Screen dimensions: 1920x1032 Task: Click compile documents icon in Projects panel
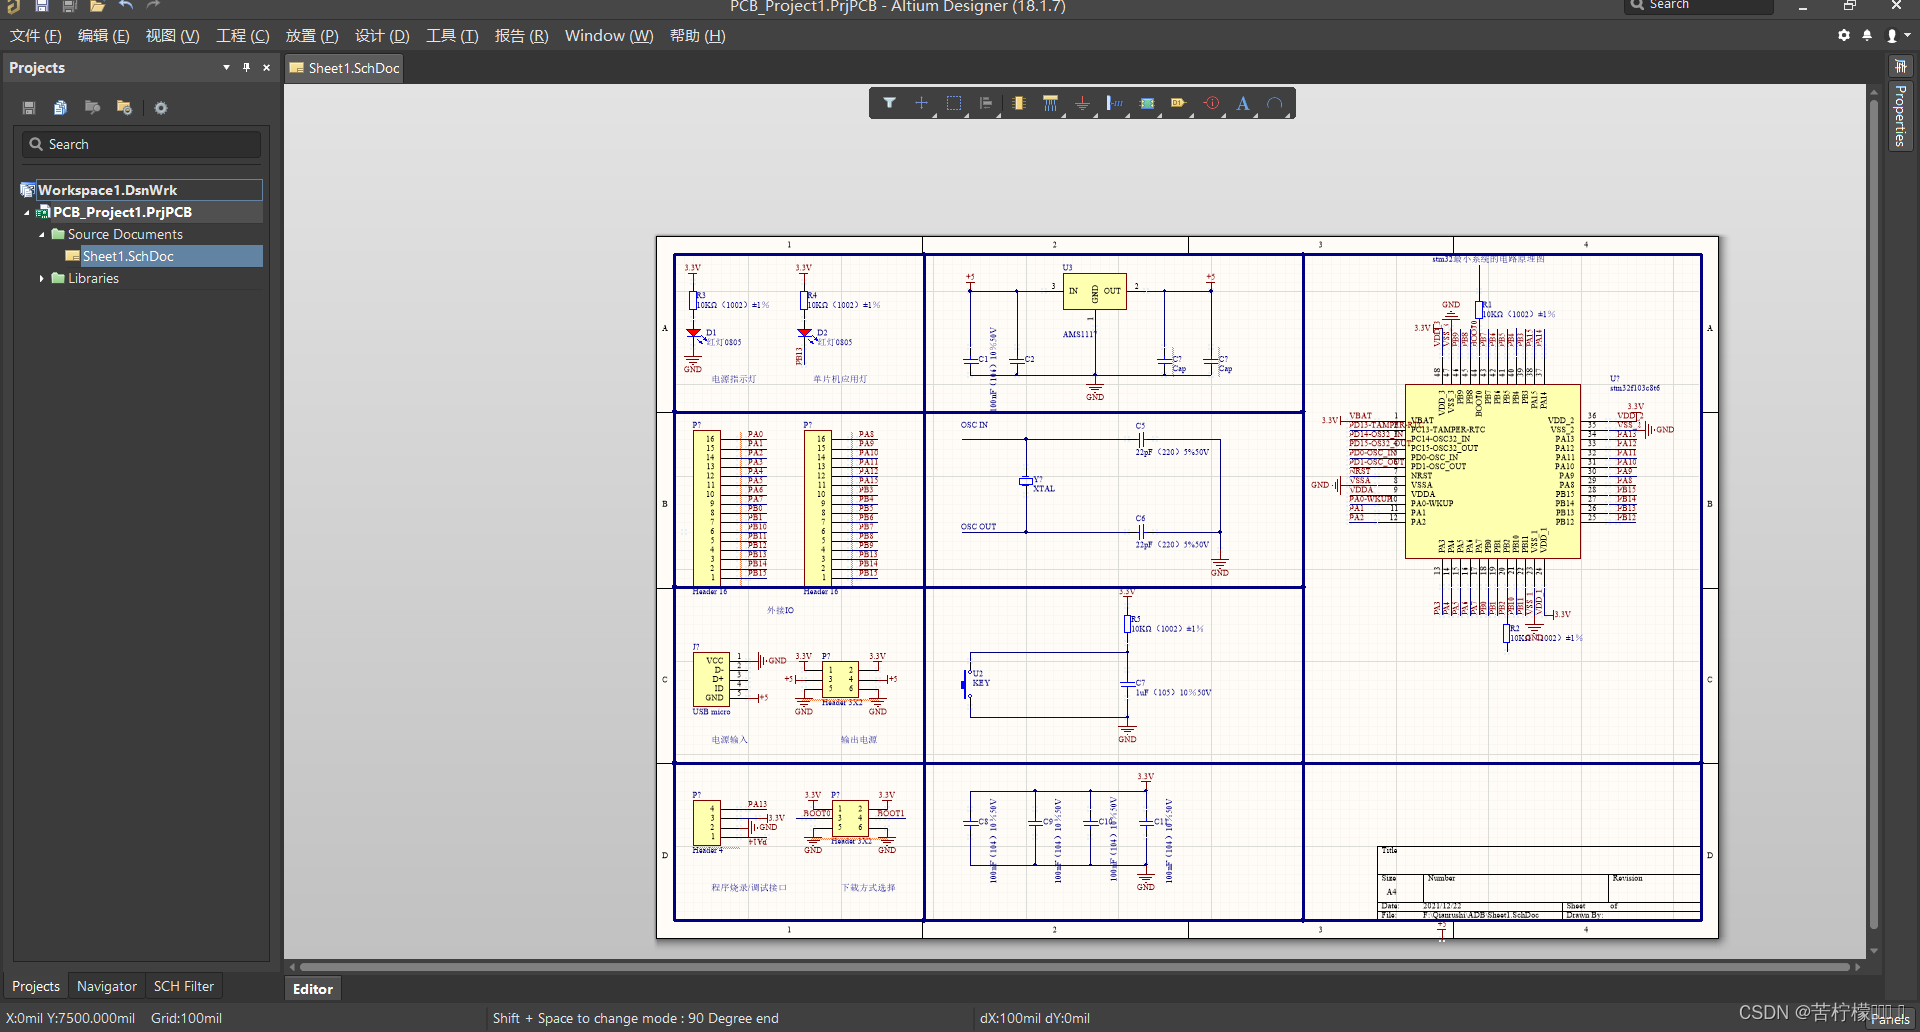coord(60,108)
